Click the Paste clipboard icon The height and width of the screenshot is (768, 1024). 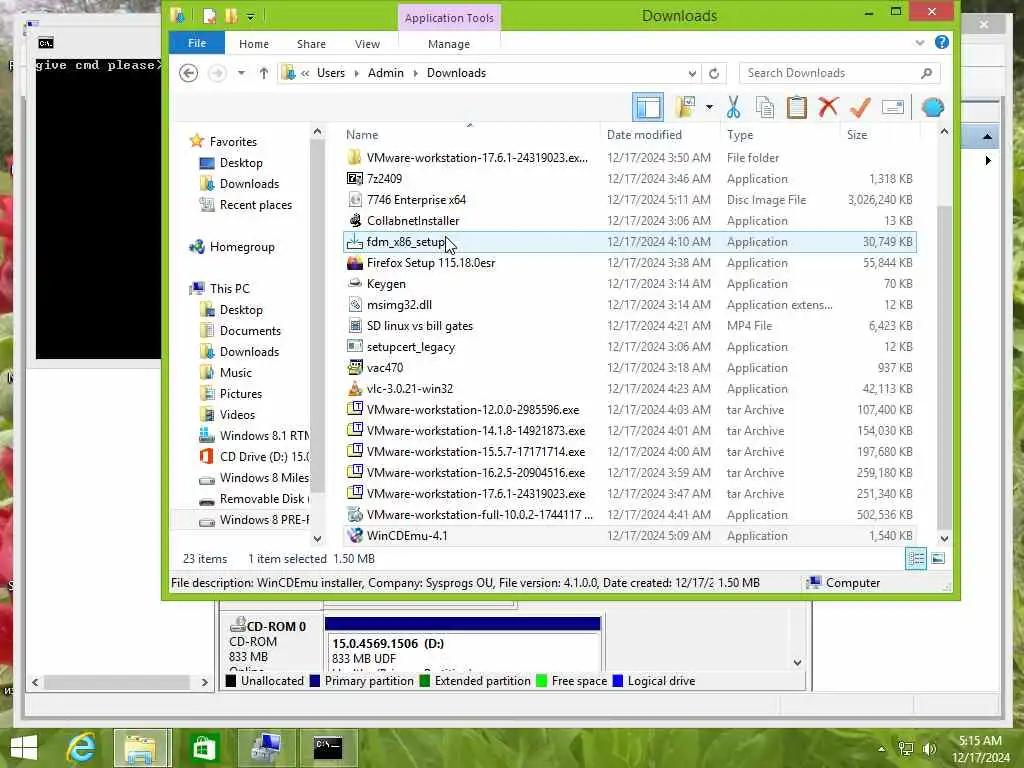797,107
